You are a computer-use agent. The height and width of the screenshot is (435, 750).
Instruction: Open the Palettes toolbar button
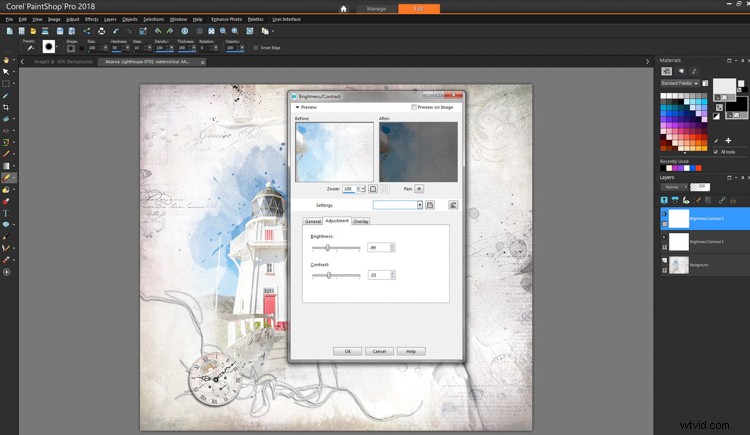(x=256, y=19)
